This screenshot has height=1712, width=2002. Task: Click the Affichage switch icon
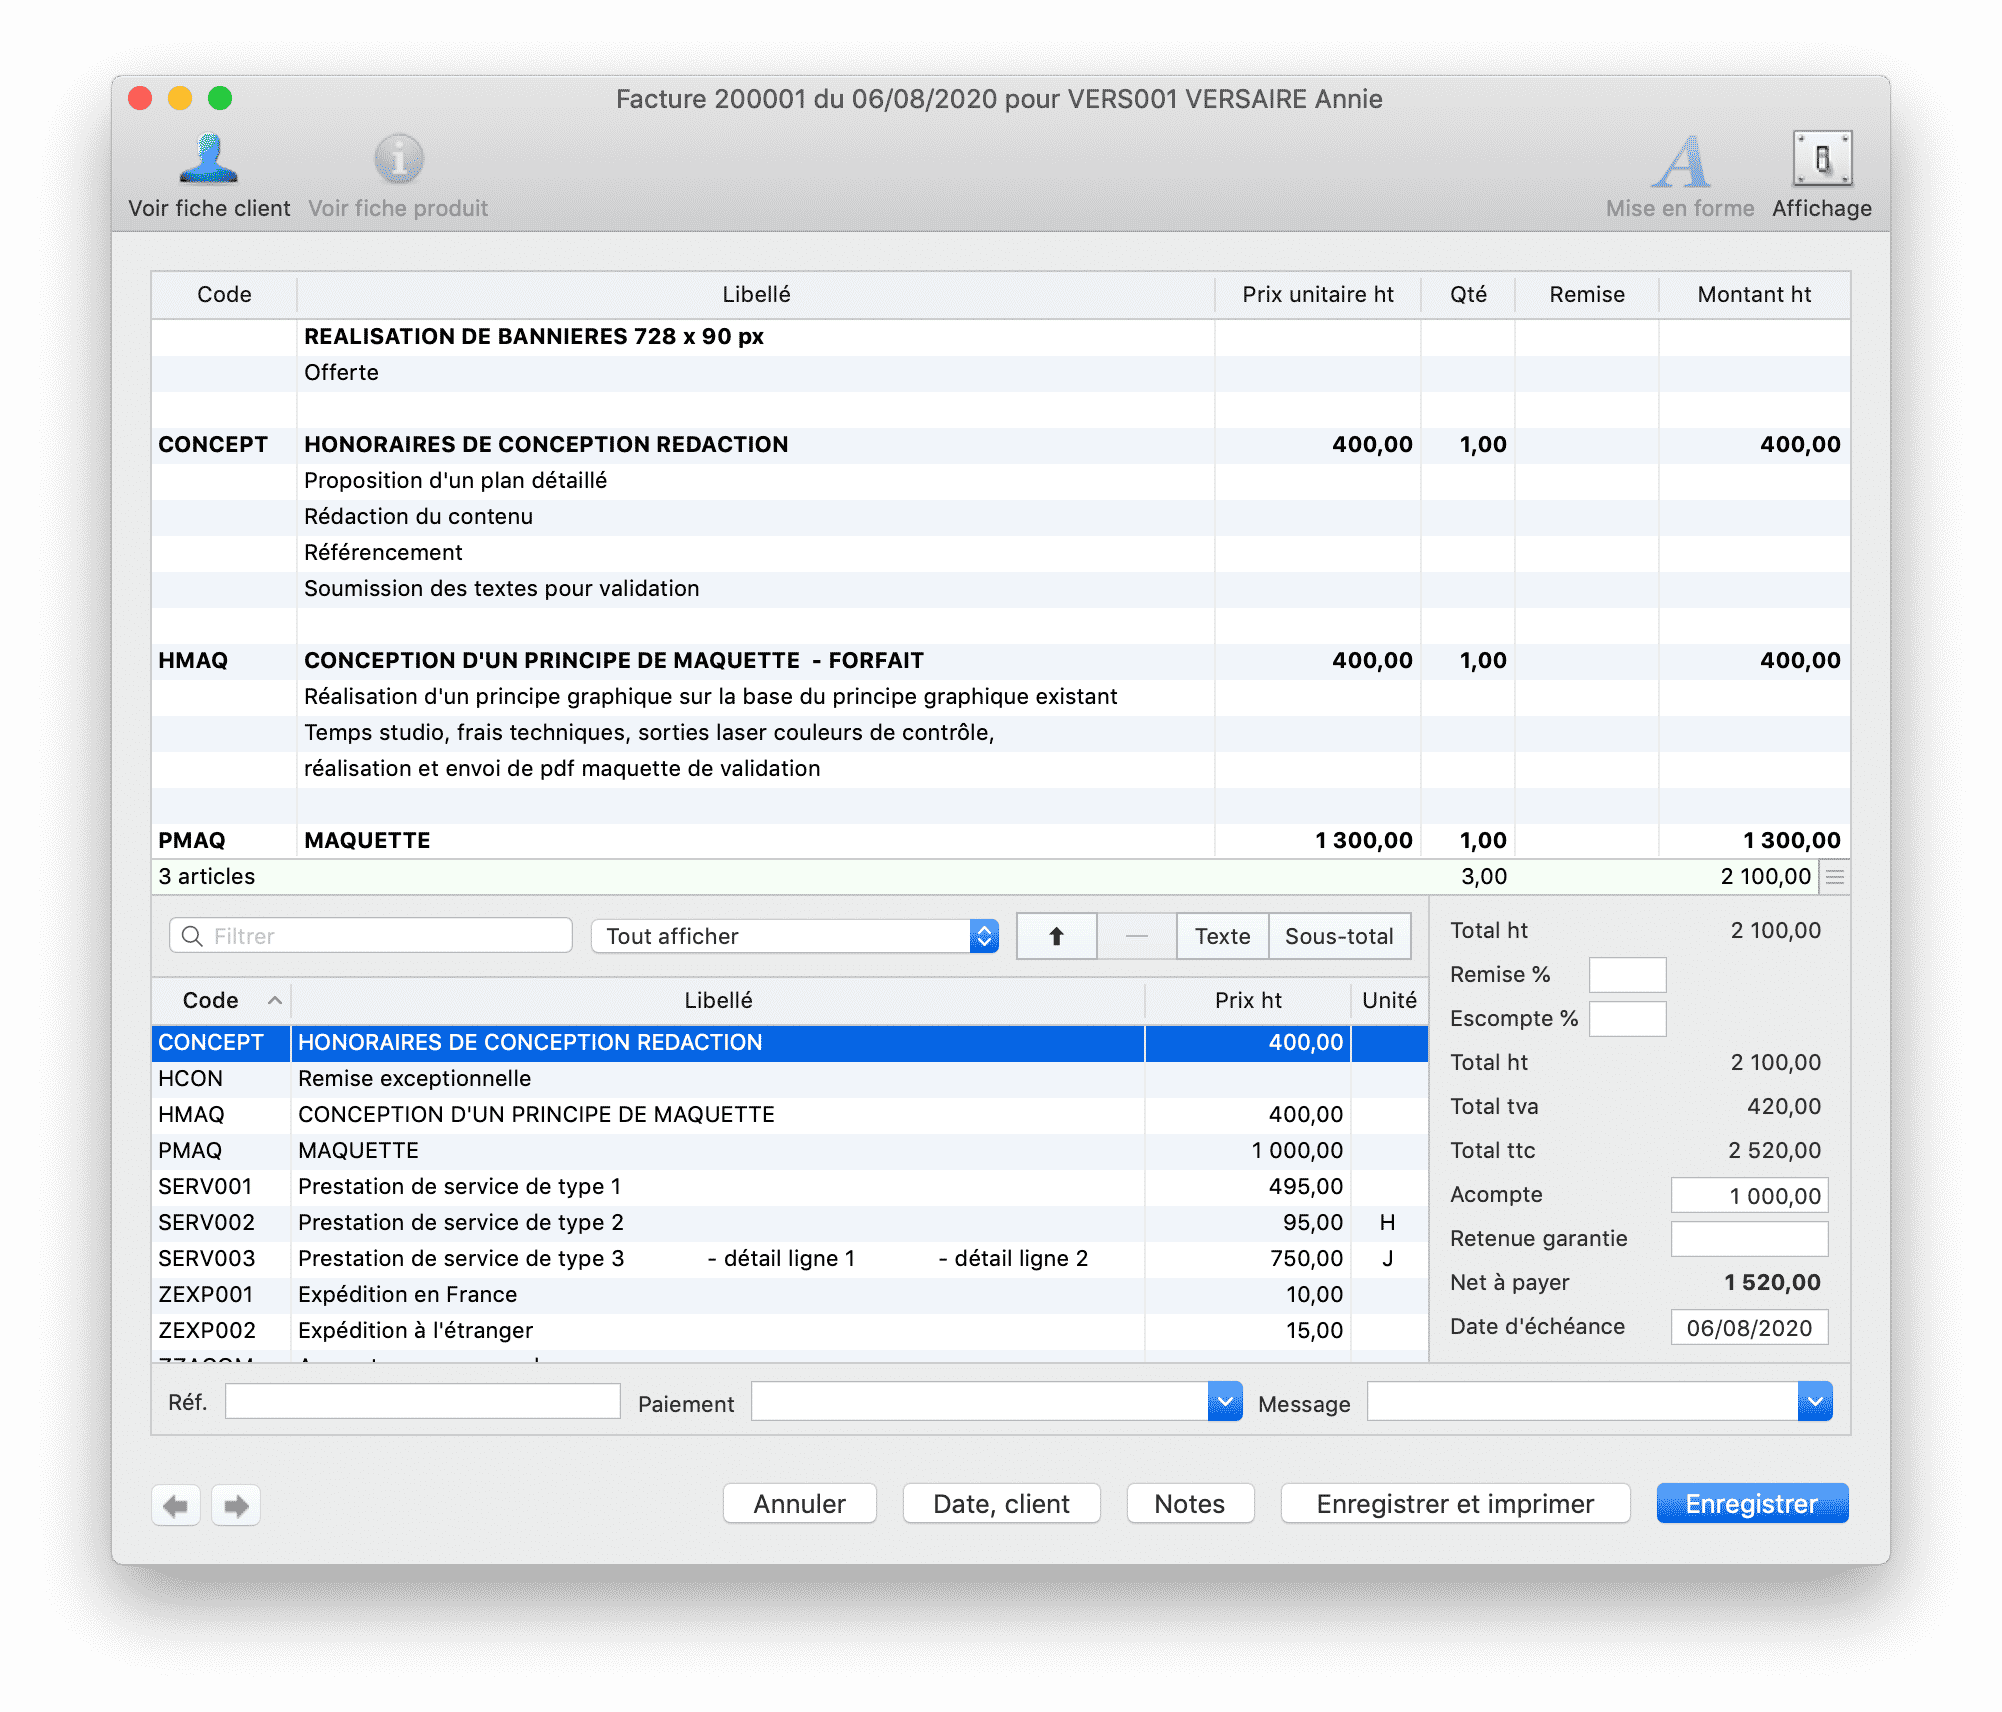click(x=1821, y=160)
